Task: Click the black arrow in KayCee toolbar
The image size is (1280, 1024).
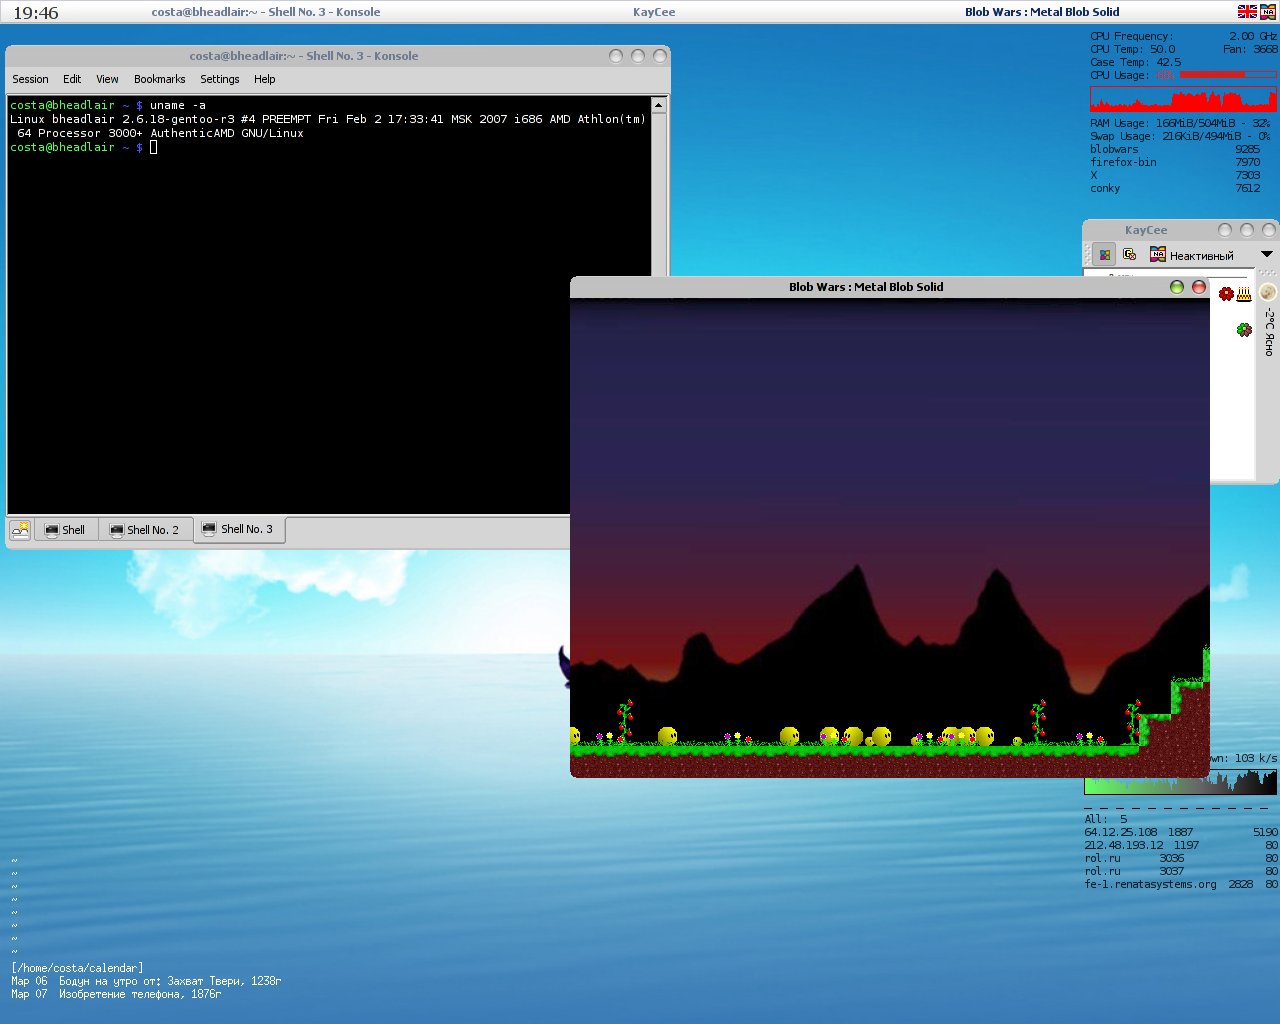Action: tap(1266, 254)
